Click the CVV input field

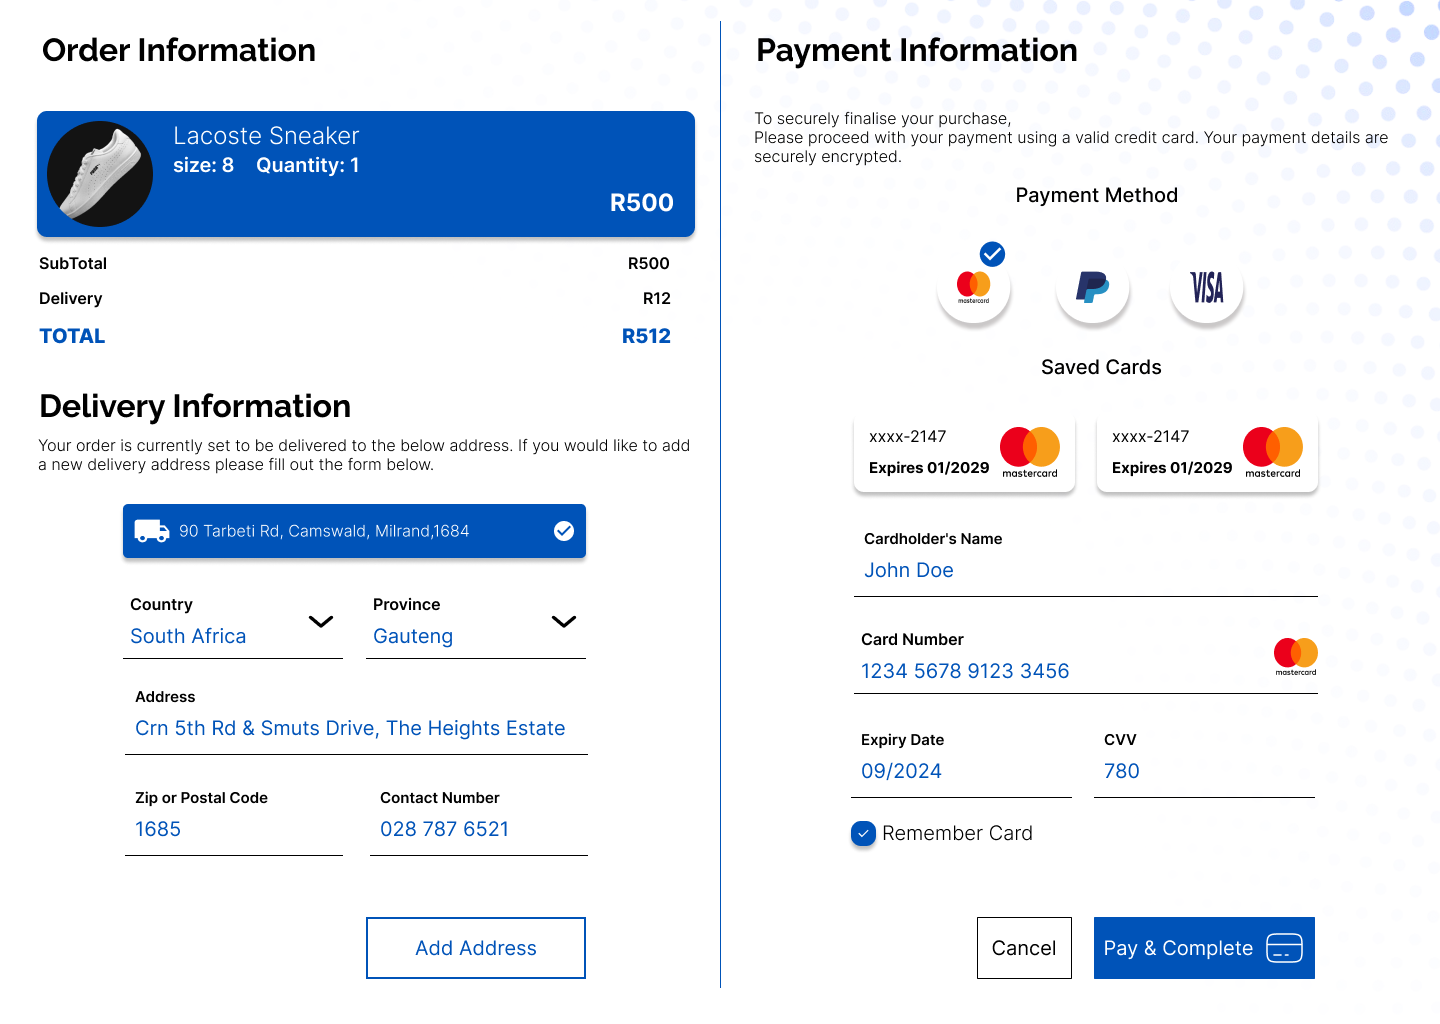click(1200, 771)
